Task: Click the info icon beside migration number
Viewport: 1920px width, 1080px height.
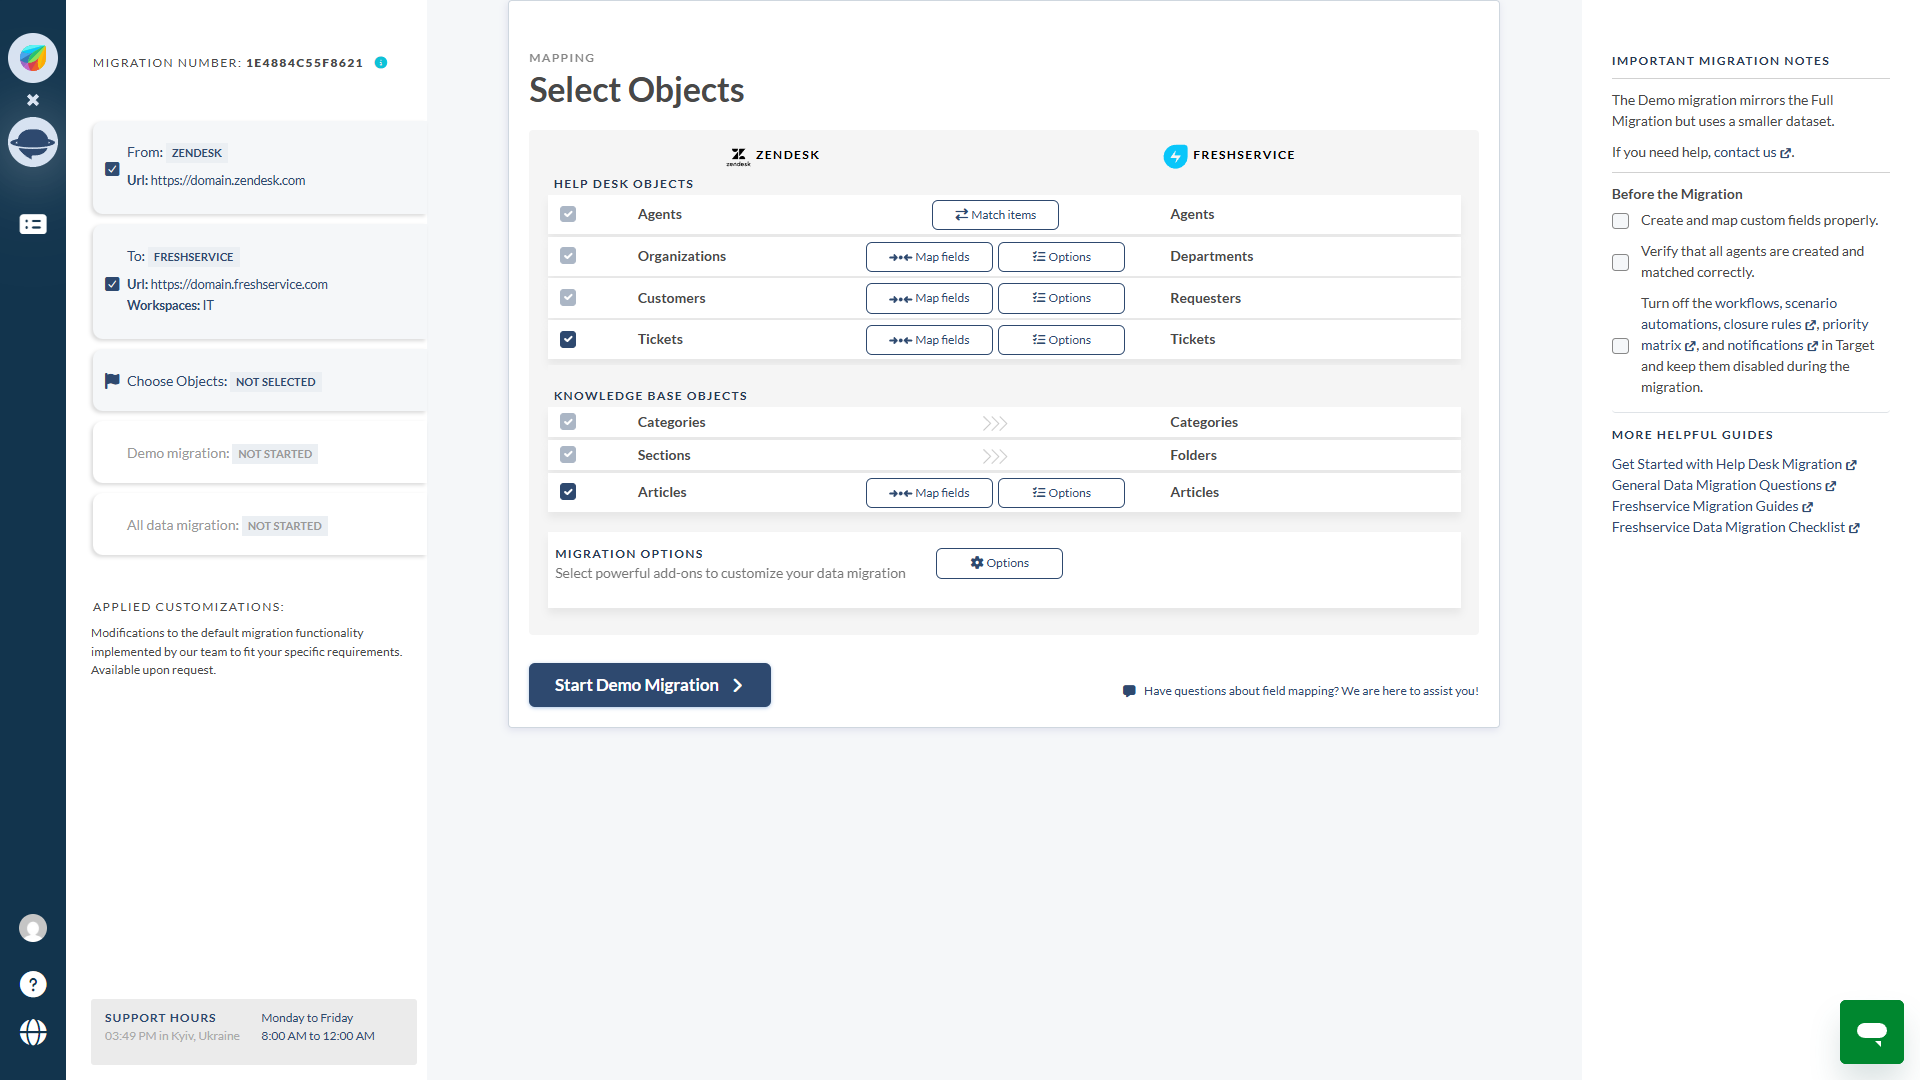Action: coord(381,63)
